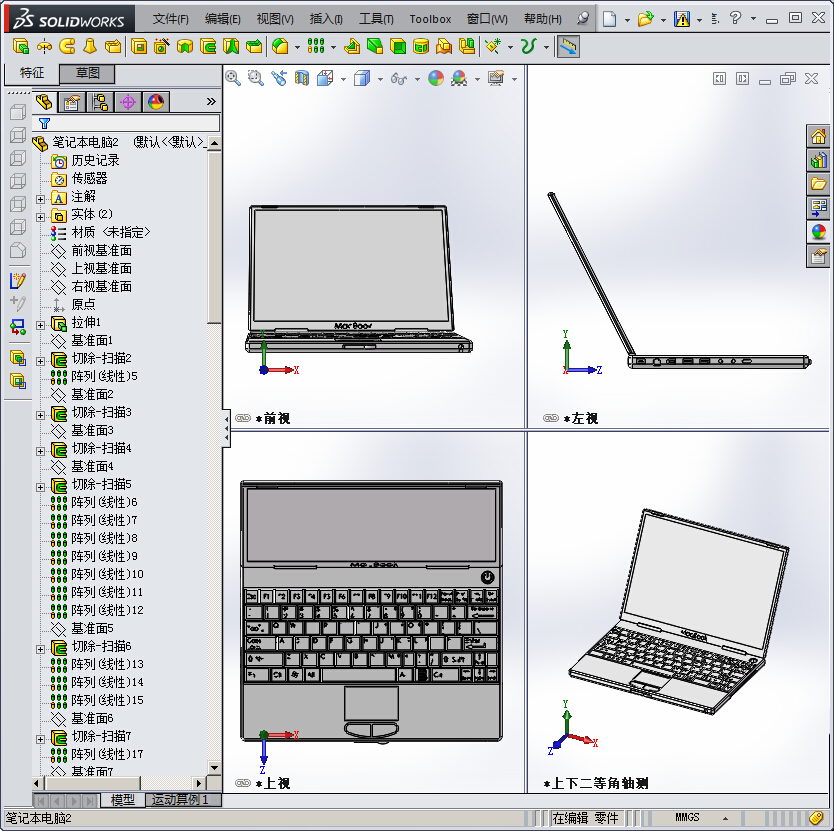Open SolidWorks Resources home icon on right panel
The height and width of the screenshot is (831, 834).
click(x=818, y=136)
